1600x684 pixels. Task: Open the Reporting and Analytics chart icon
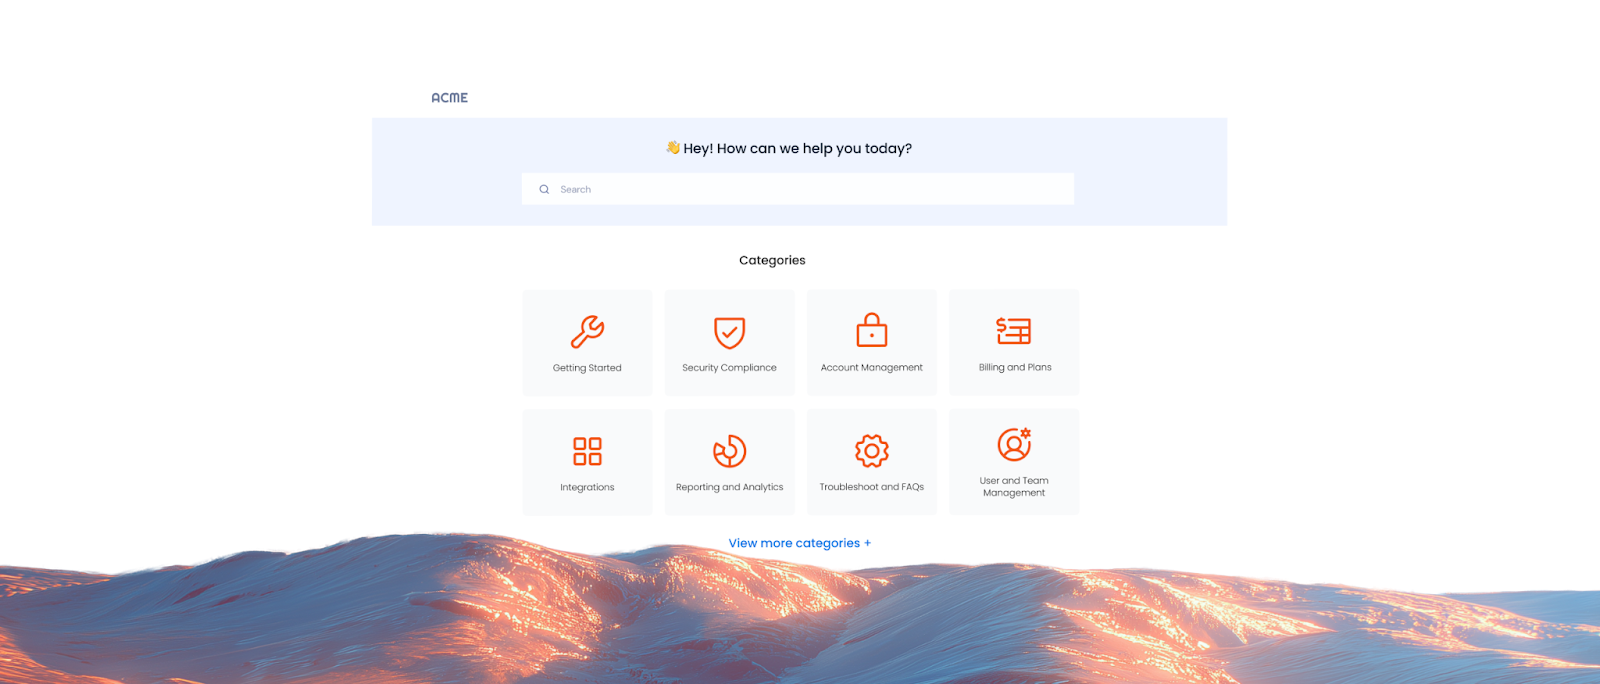729,451
